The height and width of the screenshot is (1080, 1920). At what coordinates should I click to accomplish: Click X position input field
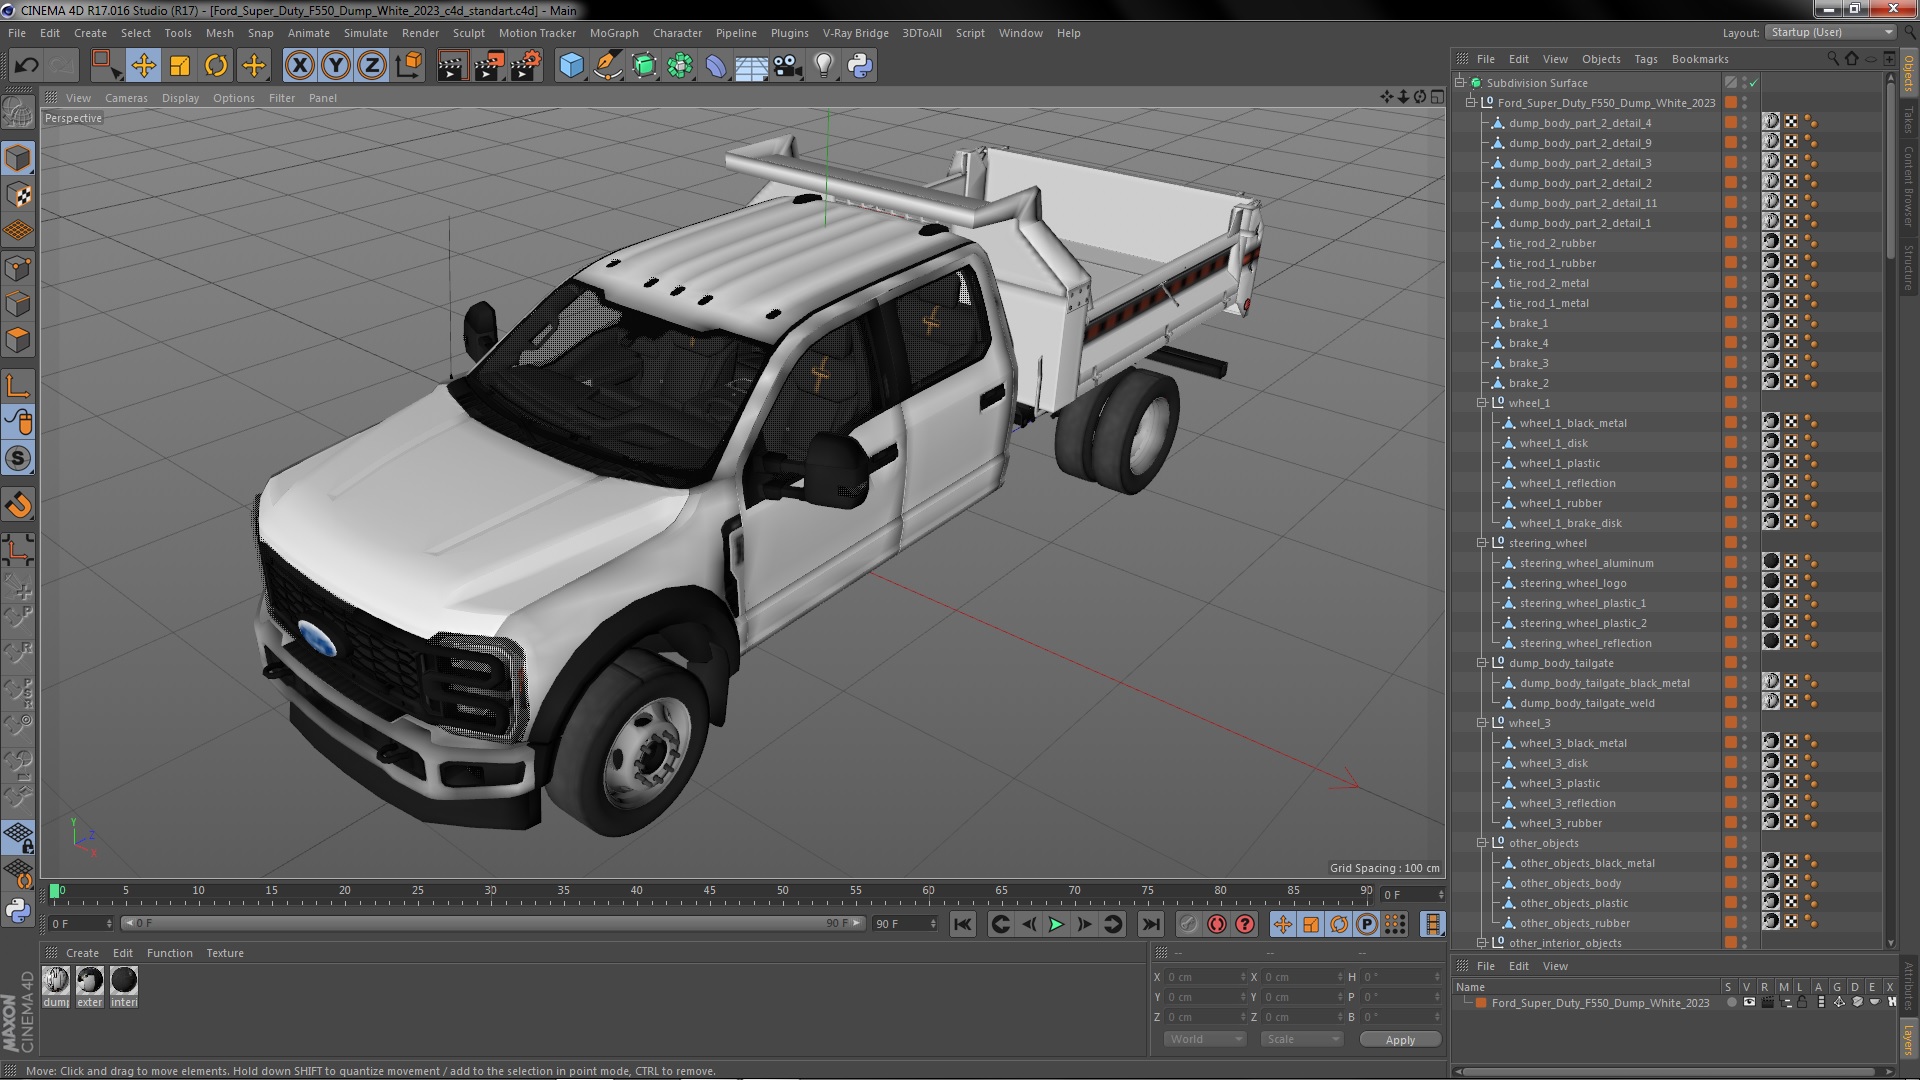click(1206, 977)
